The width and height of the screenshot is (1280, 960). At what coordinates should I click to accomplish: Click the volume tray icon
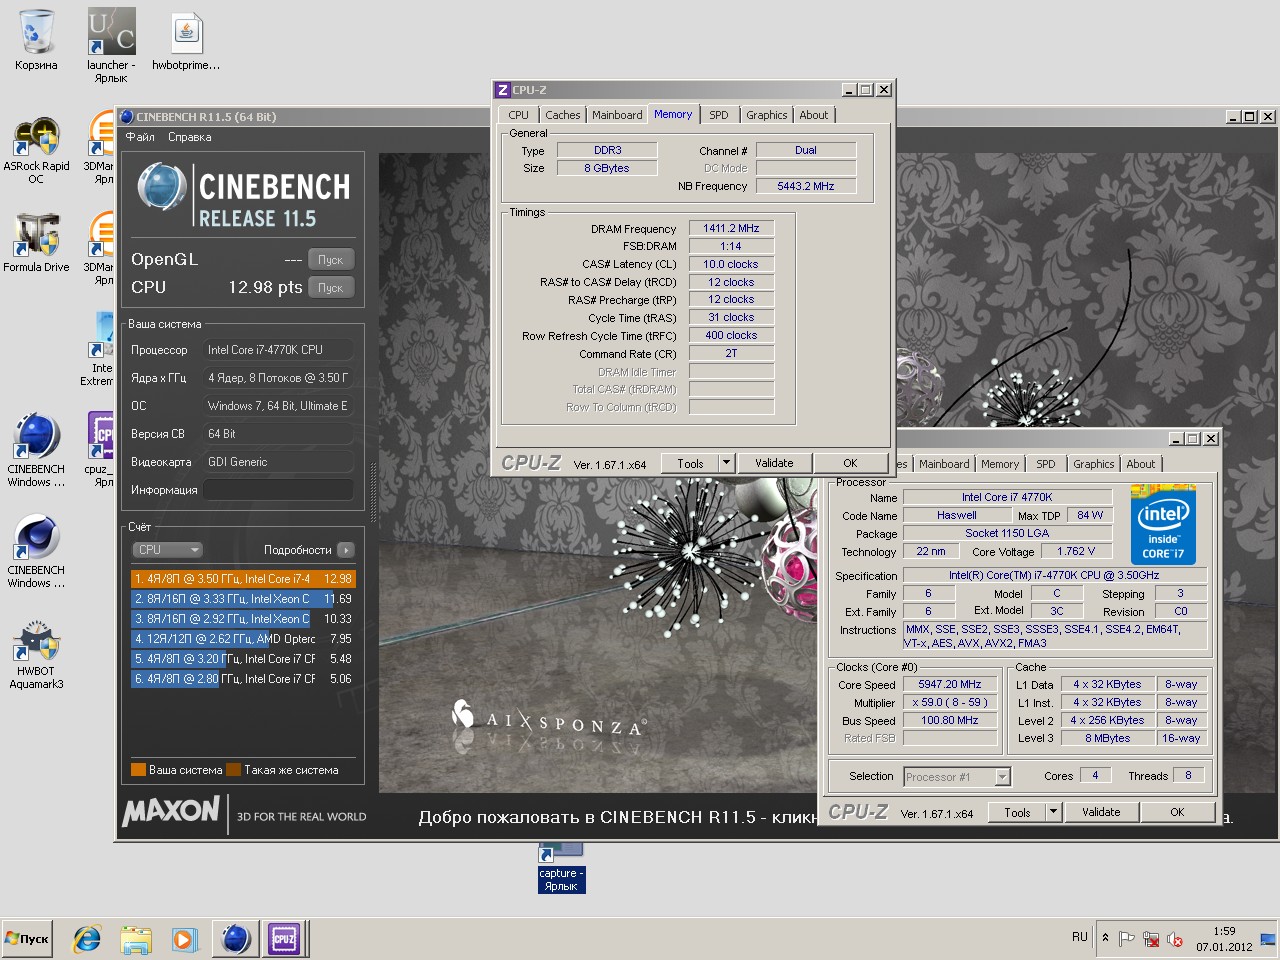pos(1175,939)
